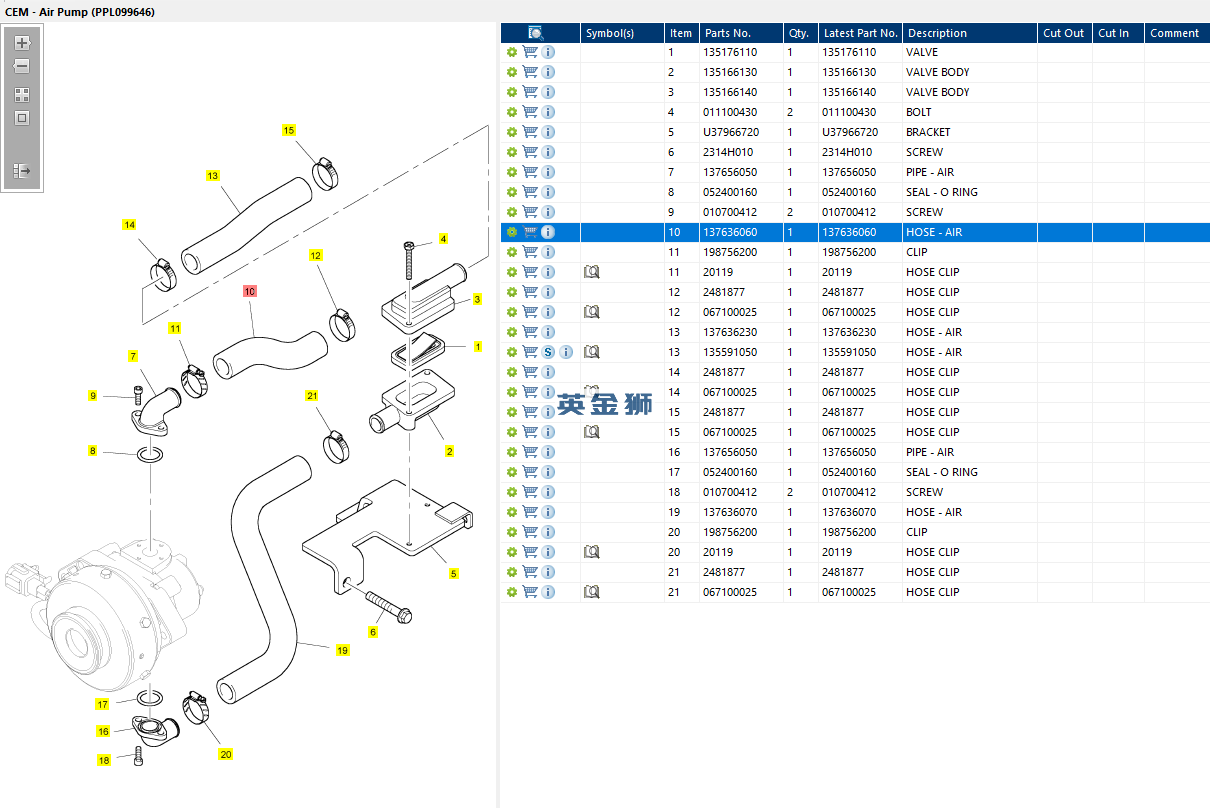Select callout 5 bracket label on the diagram
The width and height of the screenshot is (1210, 808).
point(453,573)
